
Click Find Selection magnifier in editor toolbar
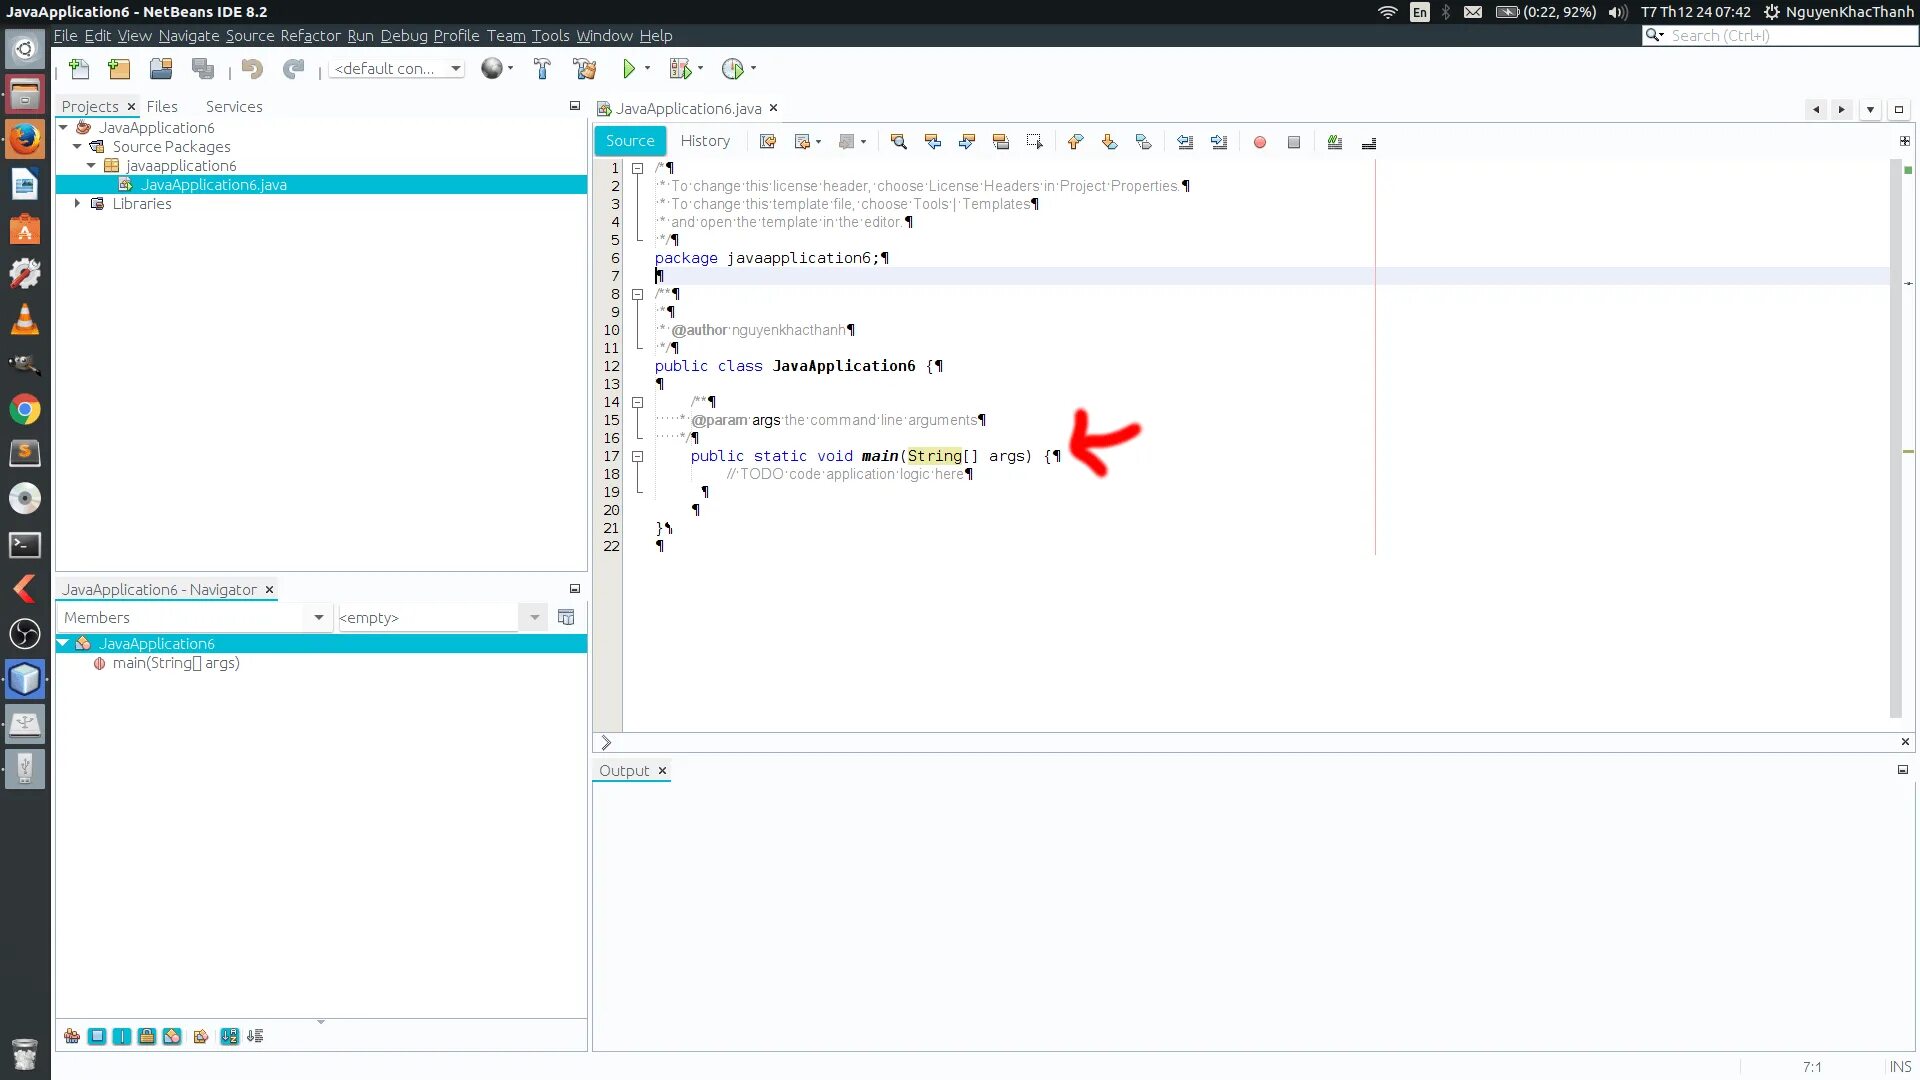point(898,142)
